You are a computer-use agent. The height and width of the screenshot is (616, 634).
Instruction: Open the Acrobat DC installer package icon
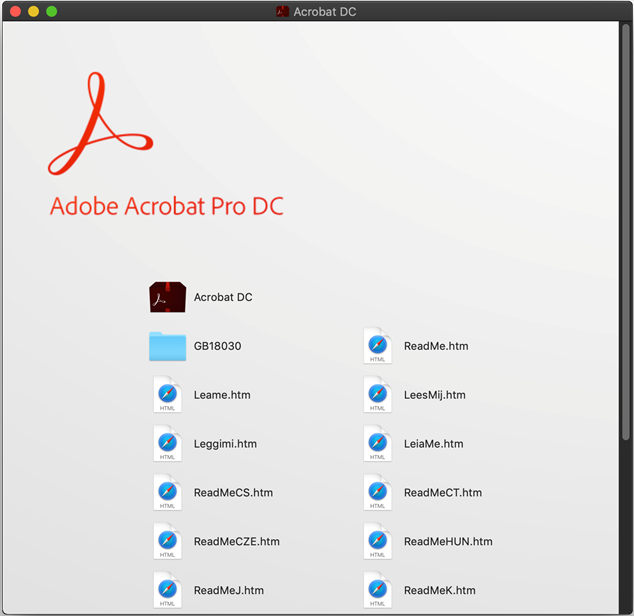coord(167,297)
